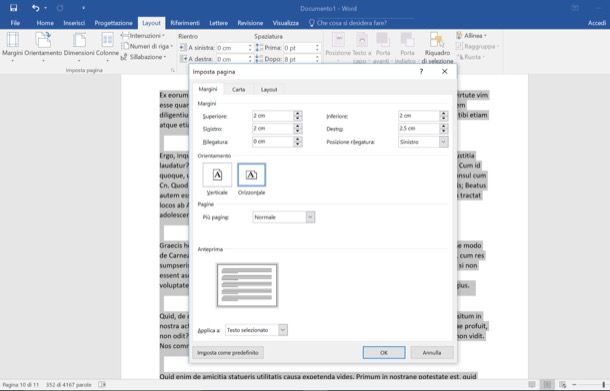Click the proofing icon in status bar
Image resolution: width=610 pixels, height=391 pixels.
102,385
